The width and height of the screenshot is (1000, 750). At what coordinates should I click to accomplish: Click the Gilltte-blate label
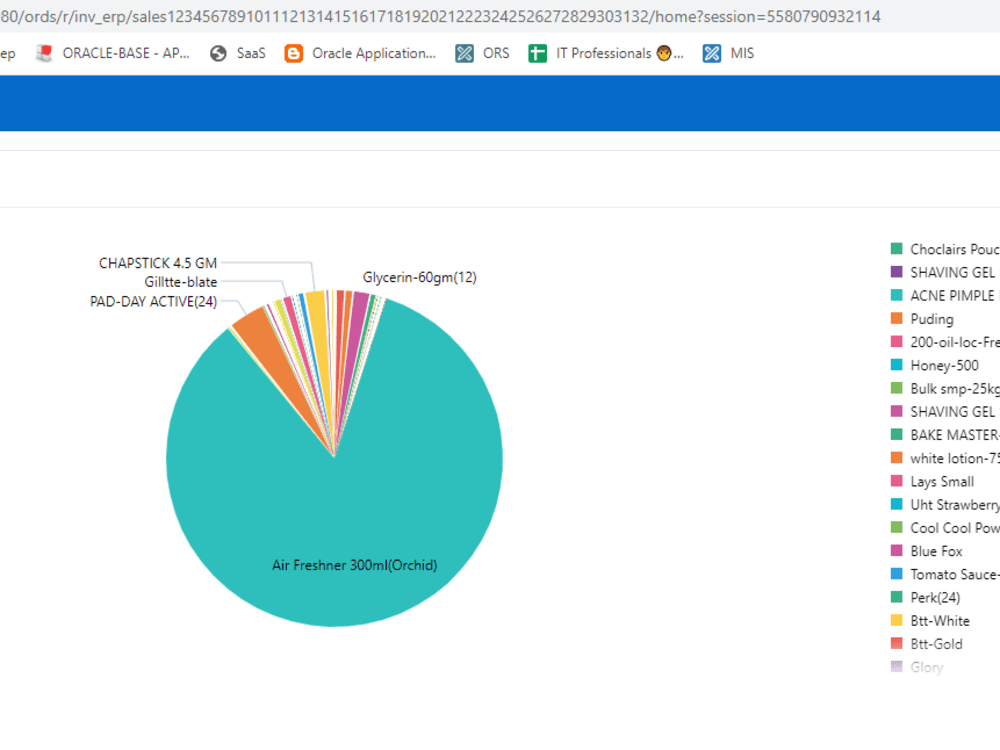180,282
